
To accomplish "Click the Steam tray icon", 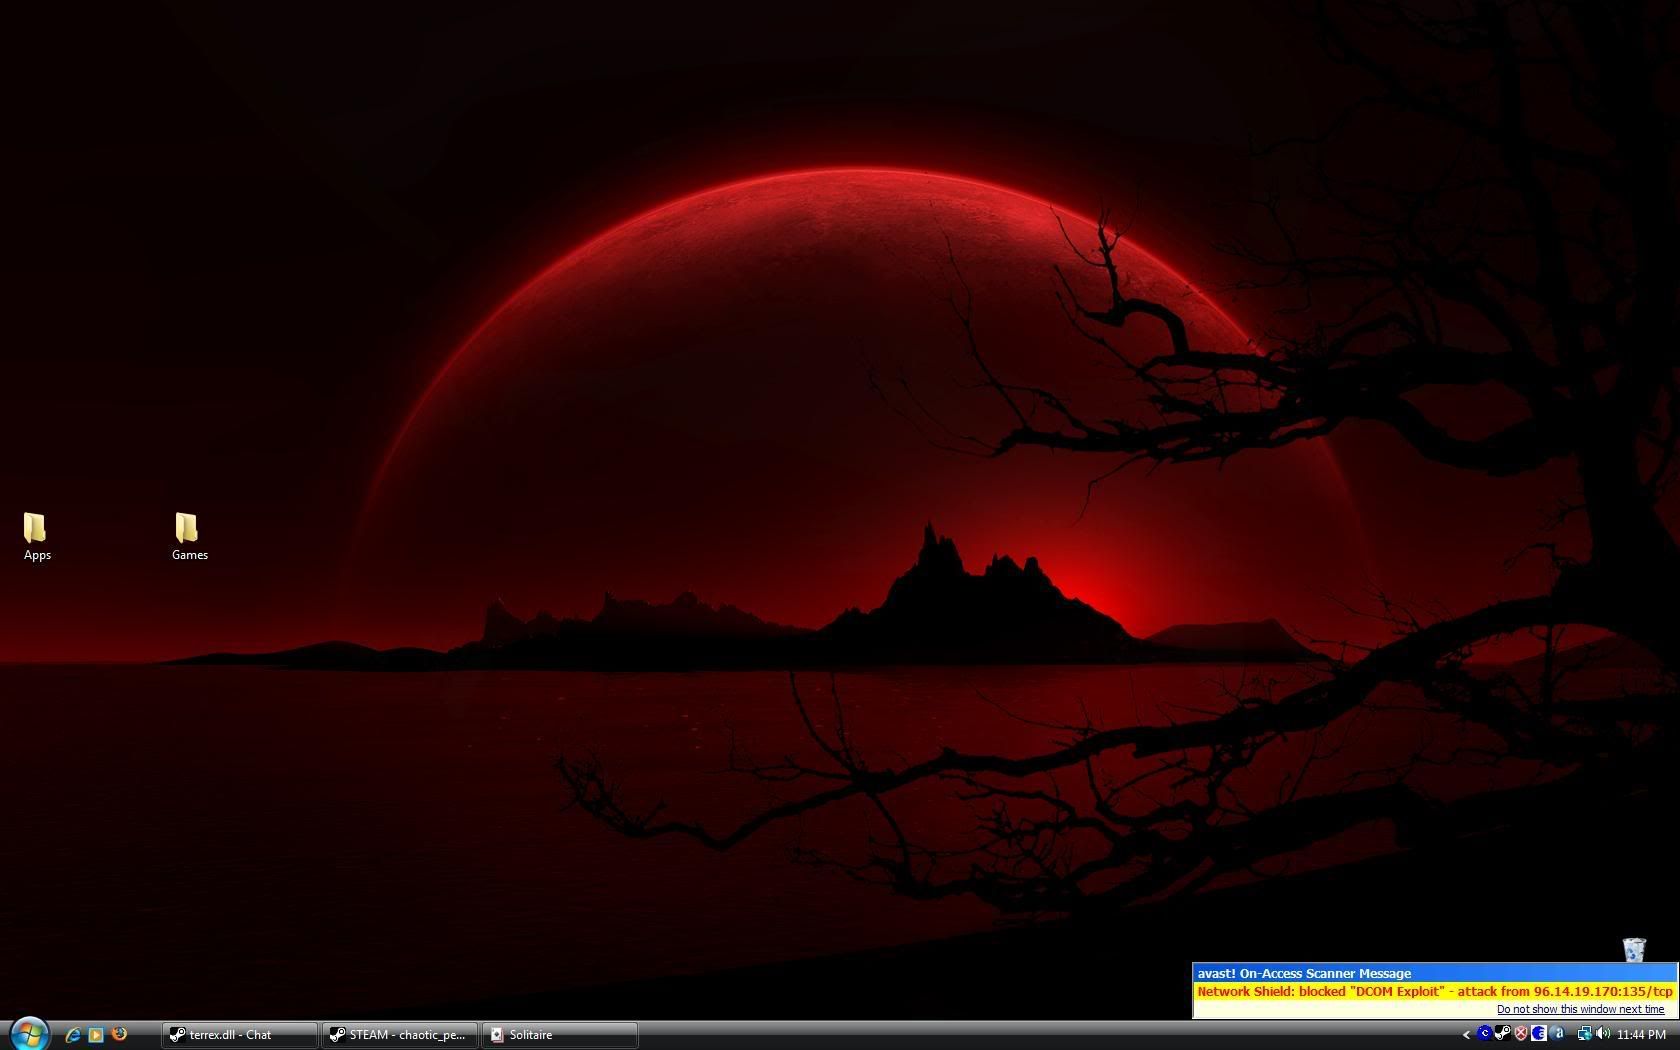I will (1502, 1034).
